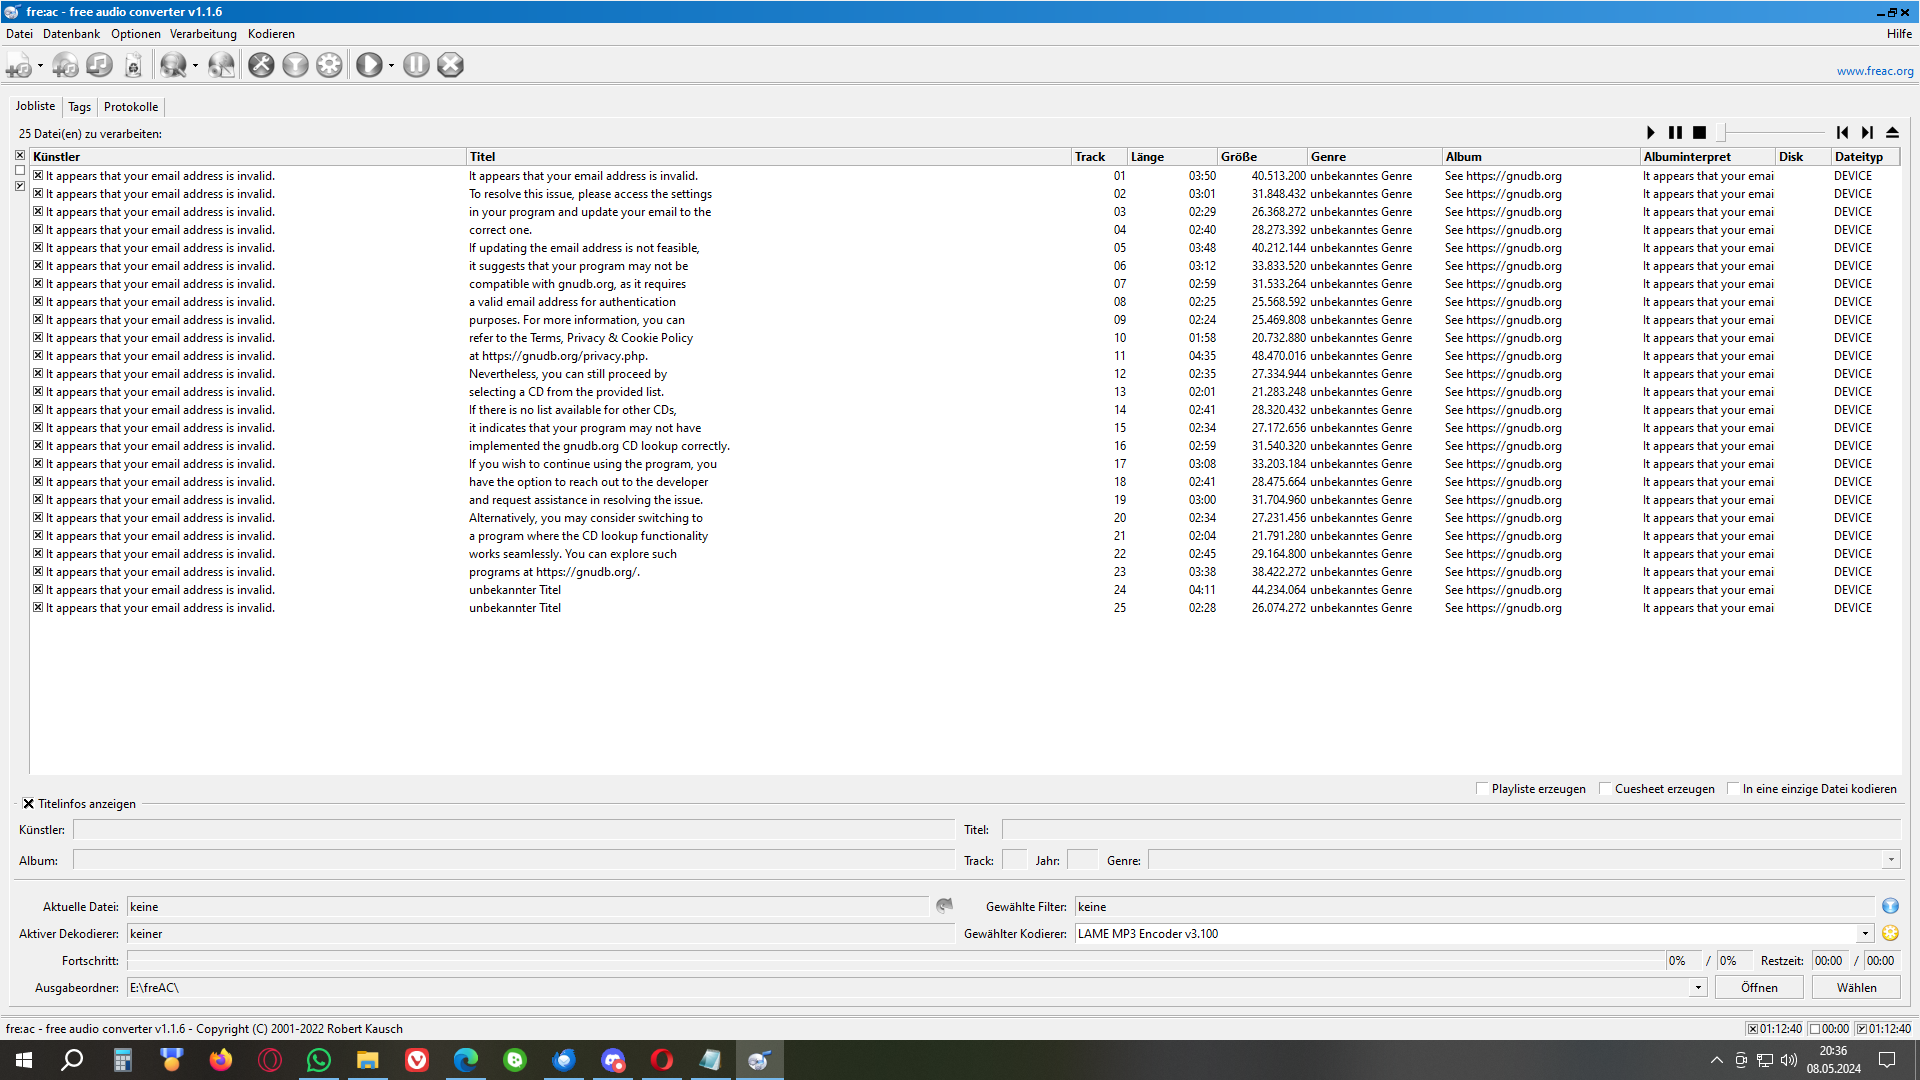
Task: Clear the joblist with trash icon
Action: [133, 66]
